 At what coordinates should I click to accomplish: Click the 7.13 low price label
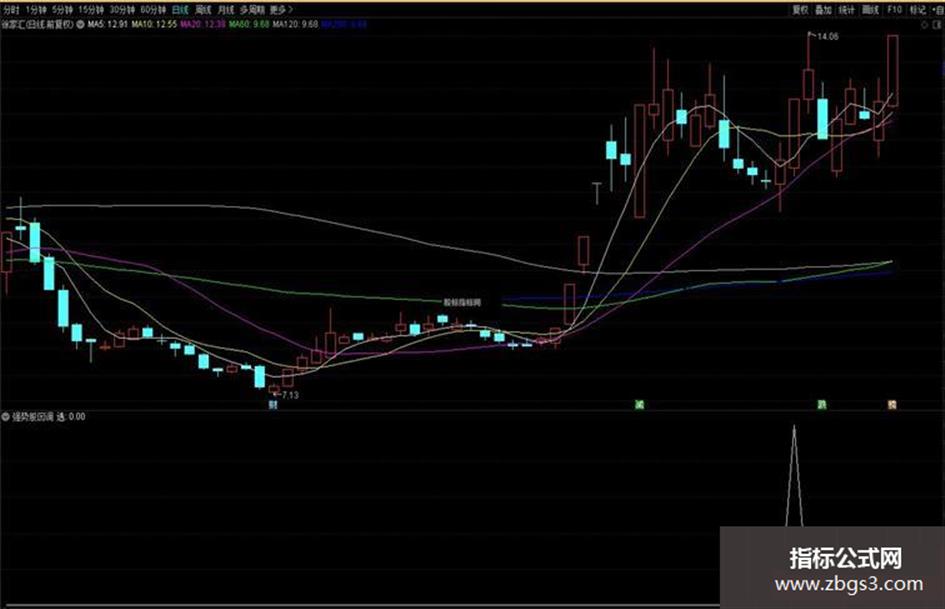(290, 396)
